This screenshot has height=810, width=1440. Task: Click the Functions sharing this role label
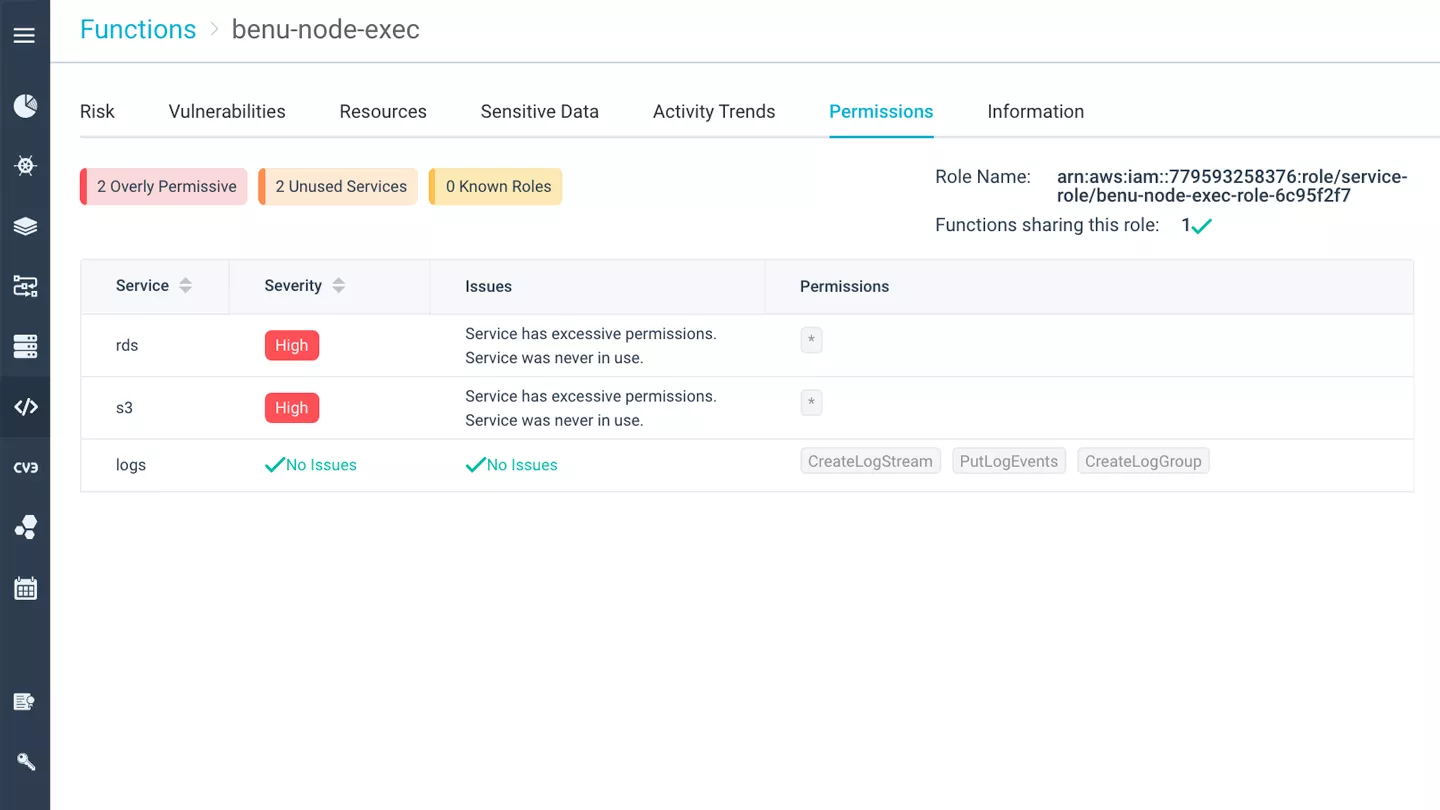[x=1047, y=225]
